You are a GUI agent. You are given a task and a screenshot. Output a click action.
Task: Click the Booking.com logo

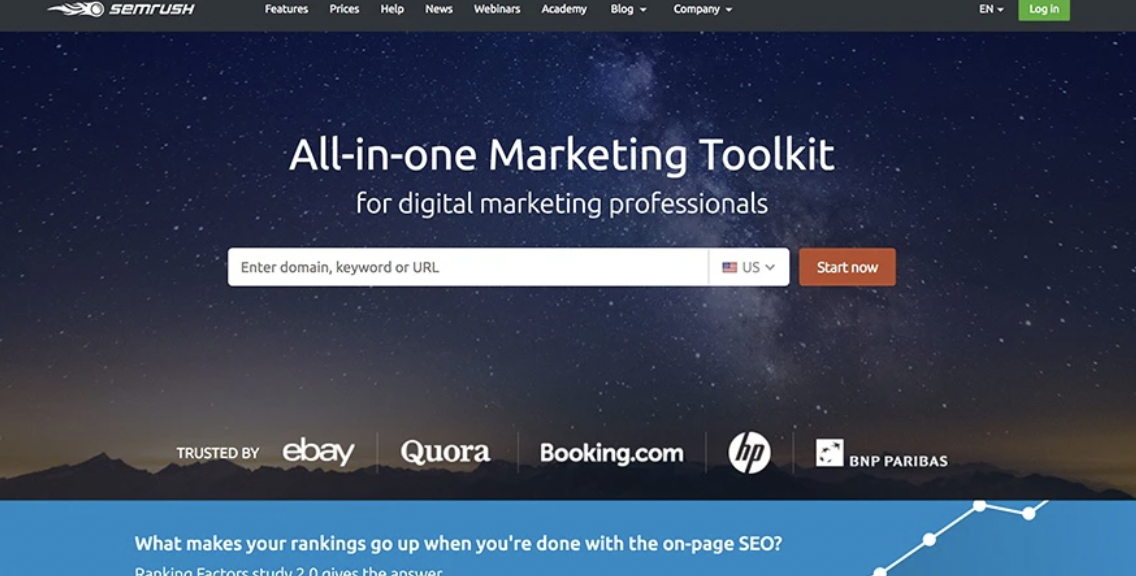(x=611, y=453)
